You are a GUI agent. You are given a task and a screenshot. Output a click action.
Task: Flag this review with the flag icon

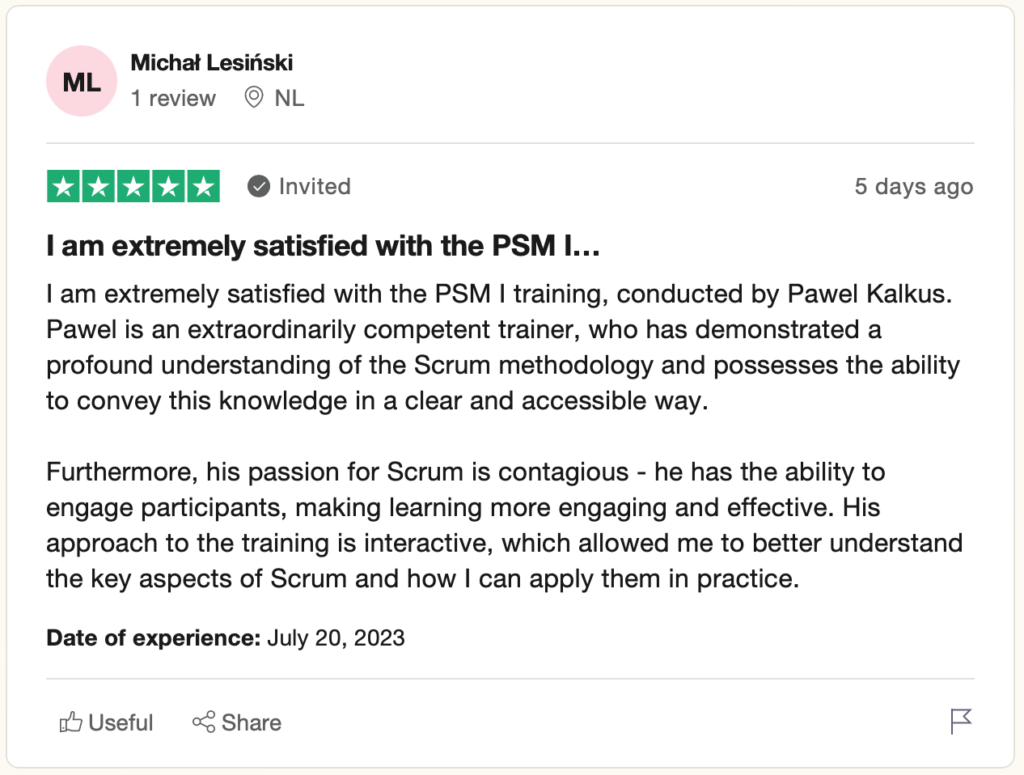coord(961,721)
